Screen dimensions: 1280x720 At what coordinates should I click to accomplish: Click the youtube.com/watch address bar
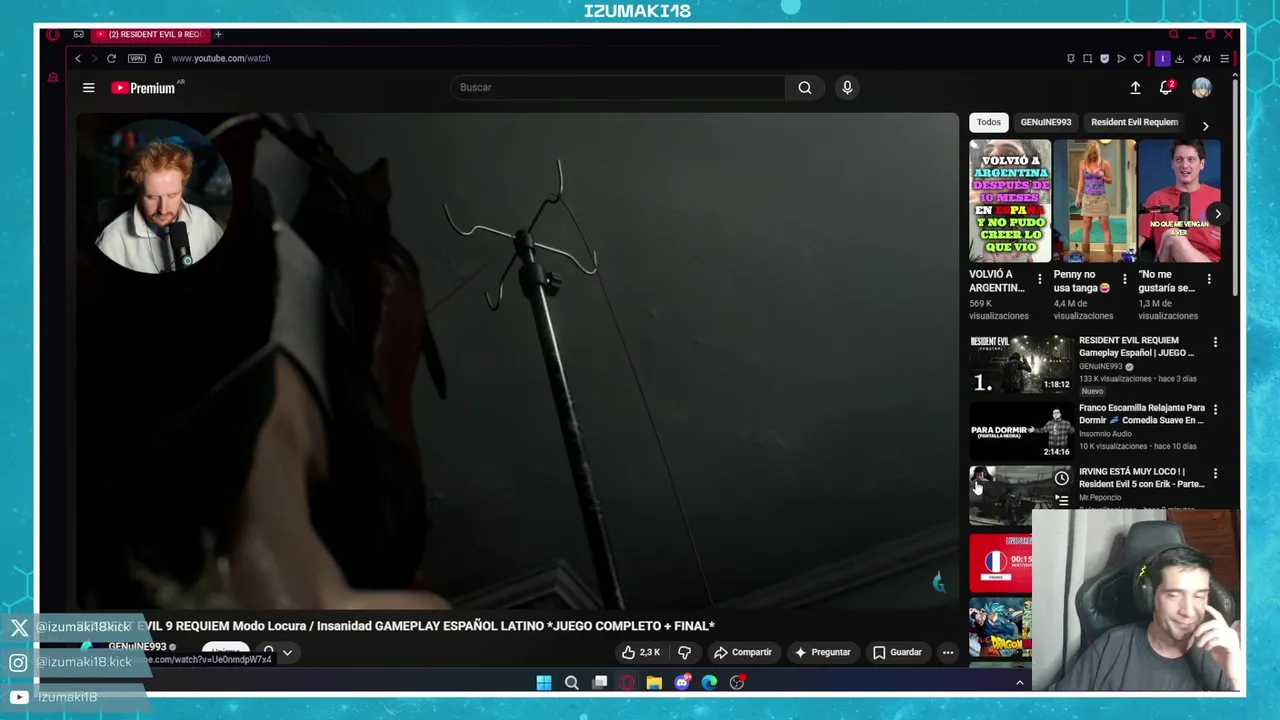(x=221, y=58)
